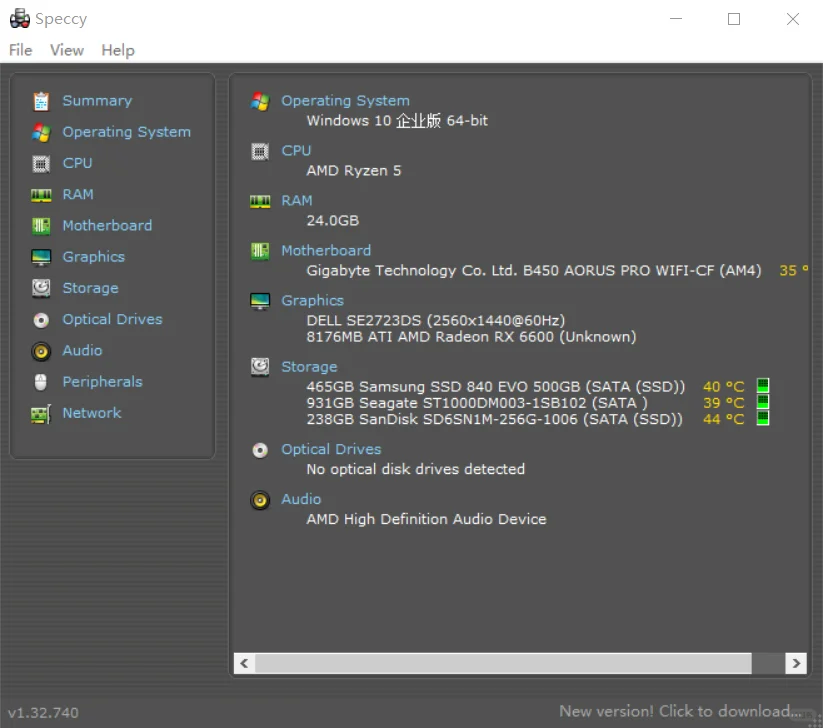Click Motherboard heading link in summary
Image resolution: width=823 pixels, height=728 pixels.
pyautogui.click(x=326, y=250)
